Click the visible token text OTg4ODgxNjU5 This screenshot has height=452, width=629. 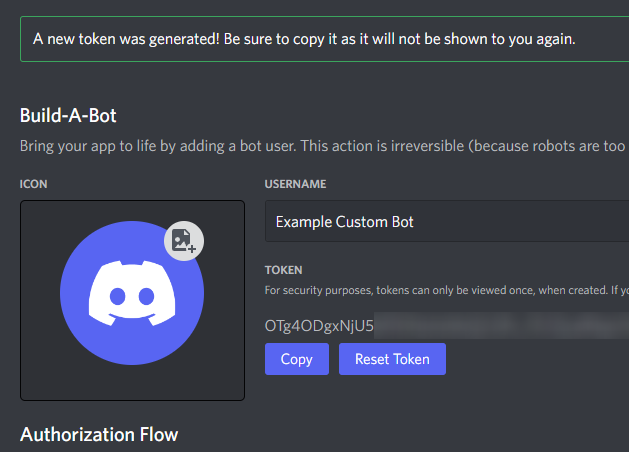click(319, 326)
